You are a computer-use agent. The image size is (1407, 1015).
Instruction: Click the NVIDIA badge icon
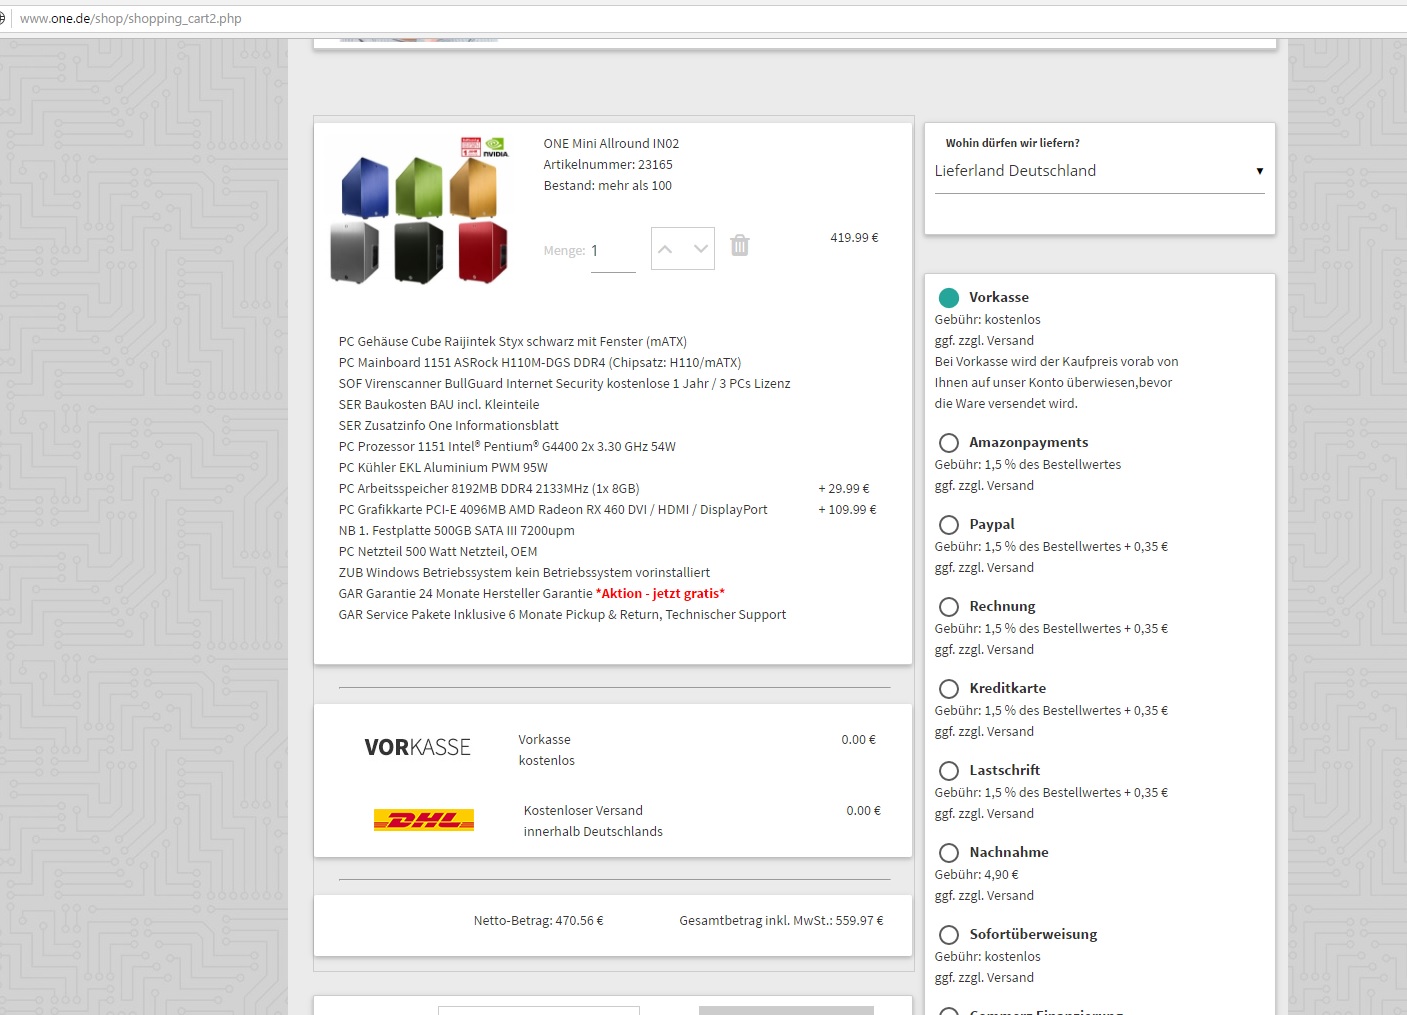496,147
